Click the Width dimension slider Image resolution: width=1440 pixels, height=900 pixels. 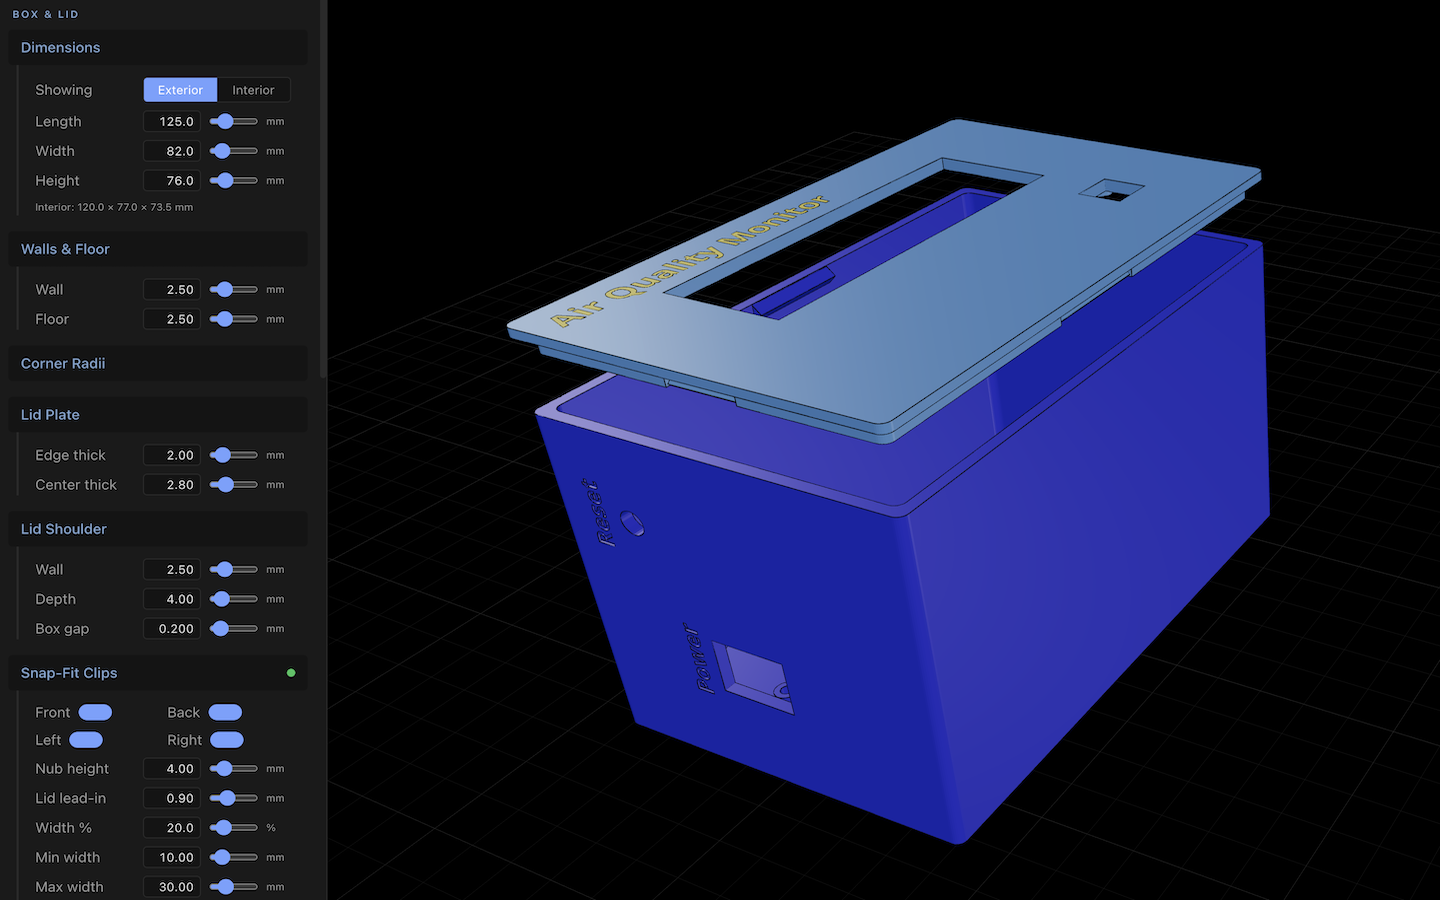tap(234, 151)
